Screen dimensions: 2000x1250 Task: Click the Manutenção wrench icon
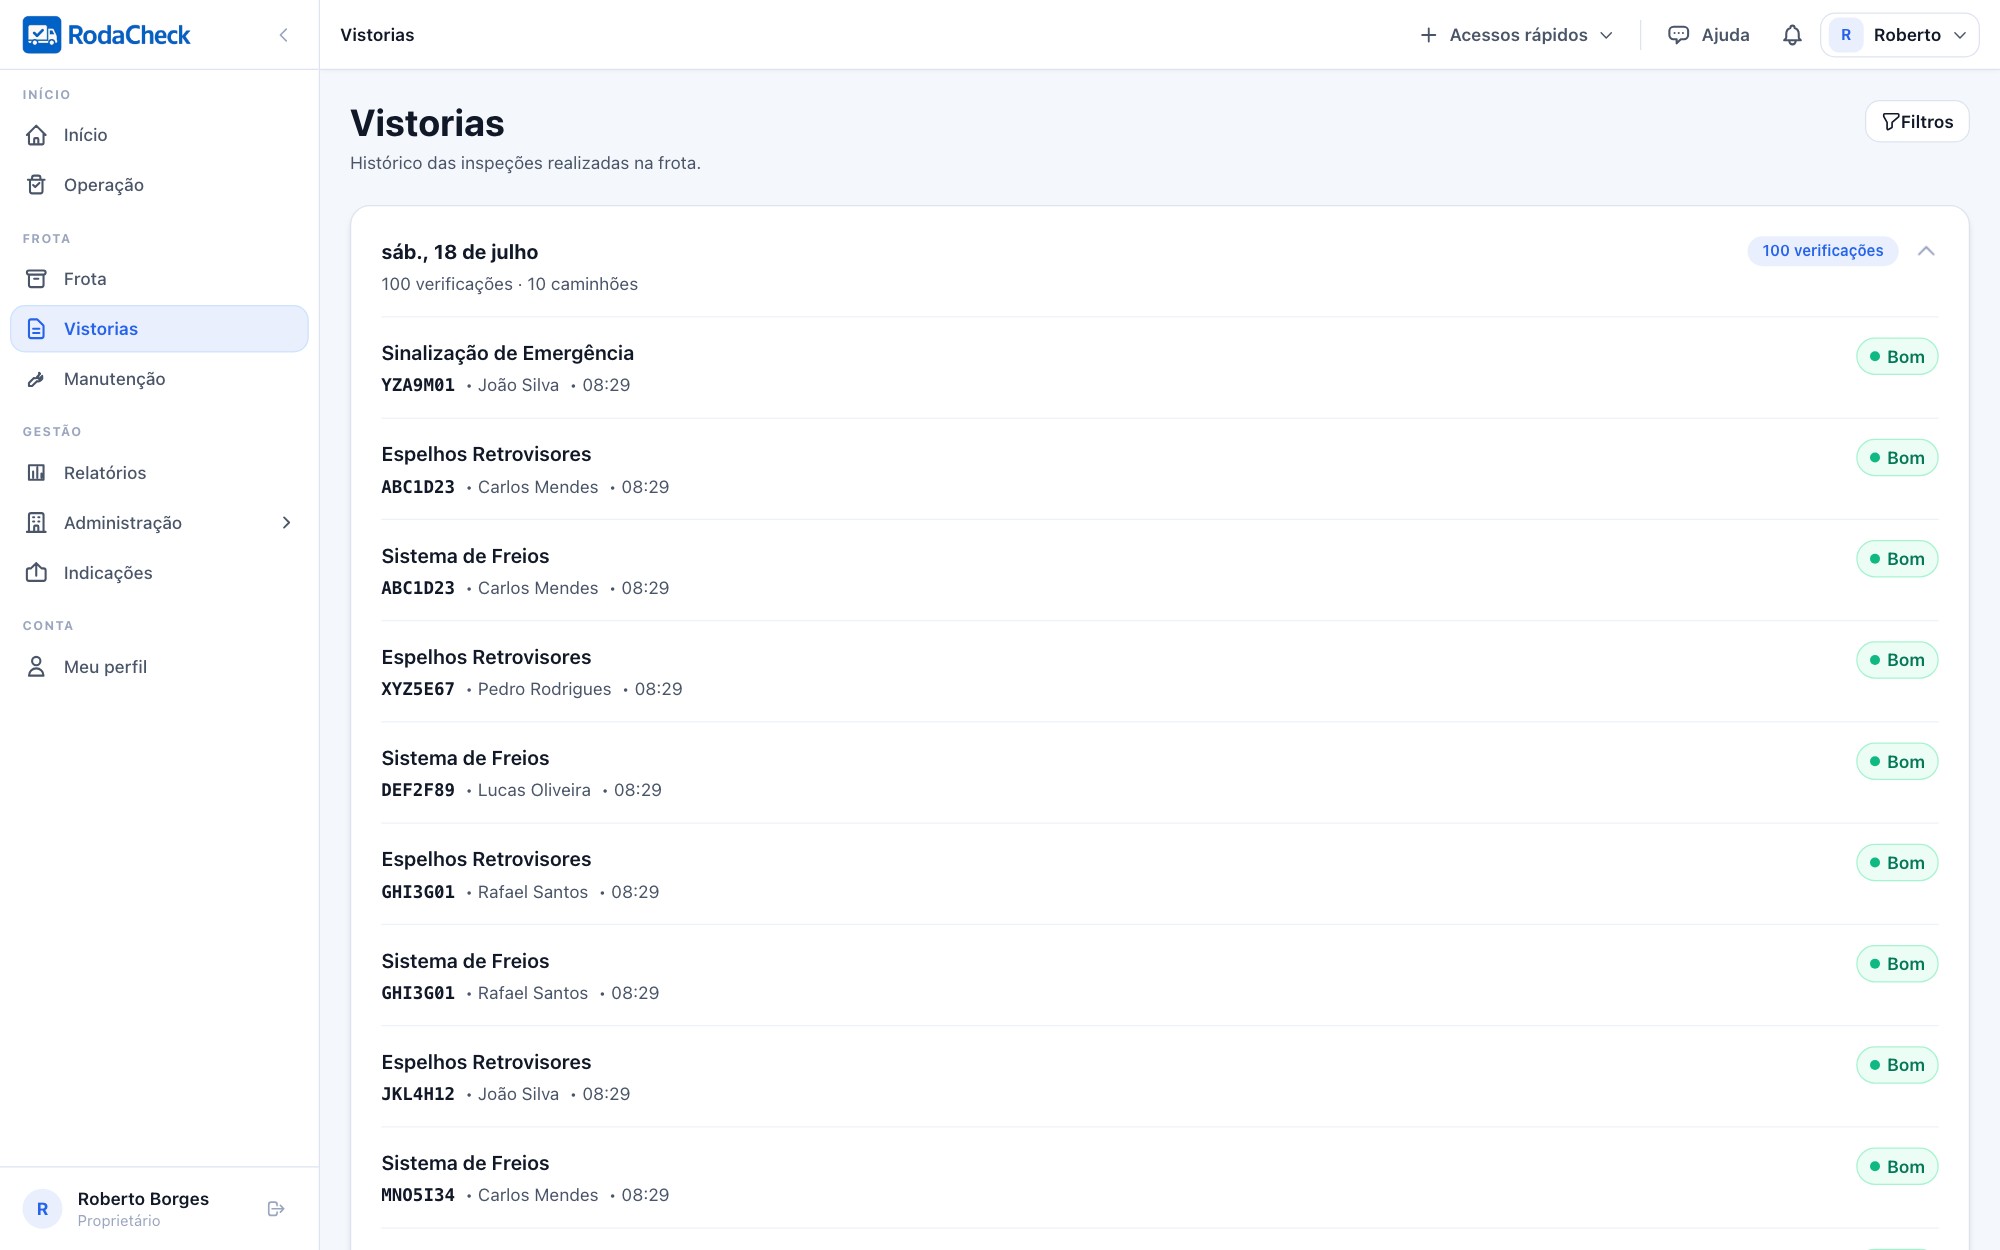tap(37, 379)
